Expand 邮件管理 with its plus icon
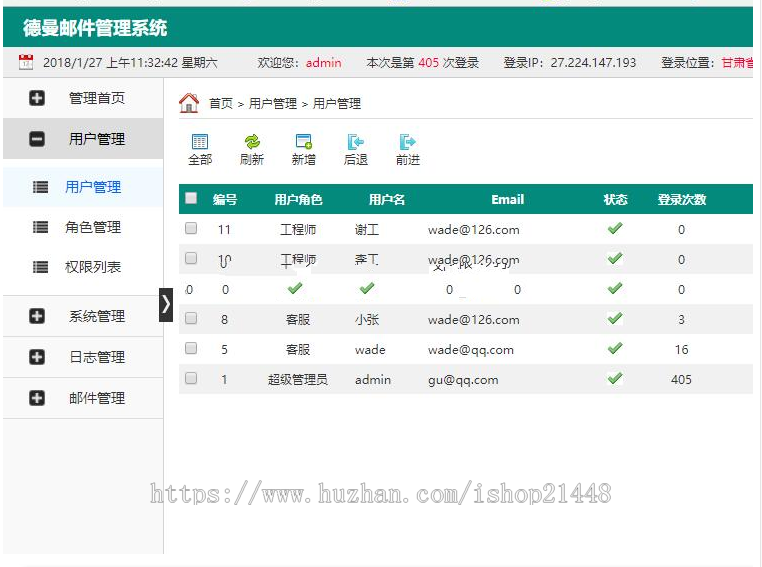Image resolution: width=762 pixels, height=567 pixels. point(37,398)
